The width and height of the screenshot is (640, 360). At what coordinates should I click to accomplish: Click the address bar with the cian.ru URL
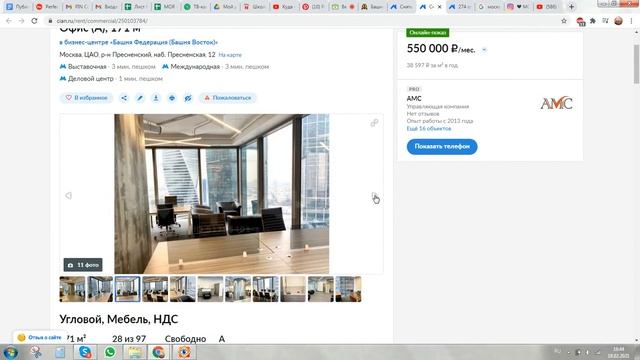[x=302, y=21]
